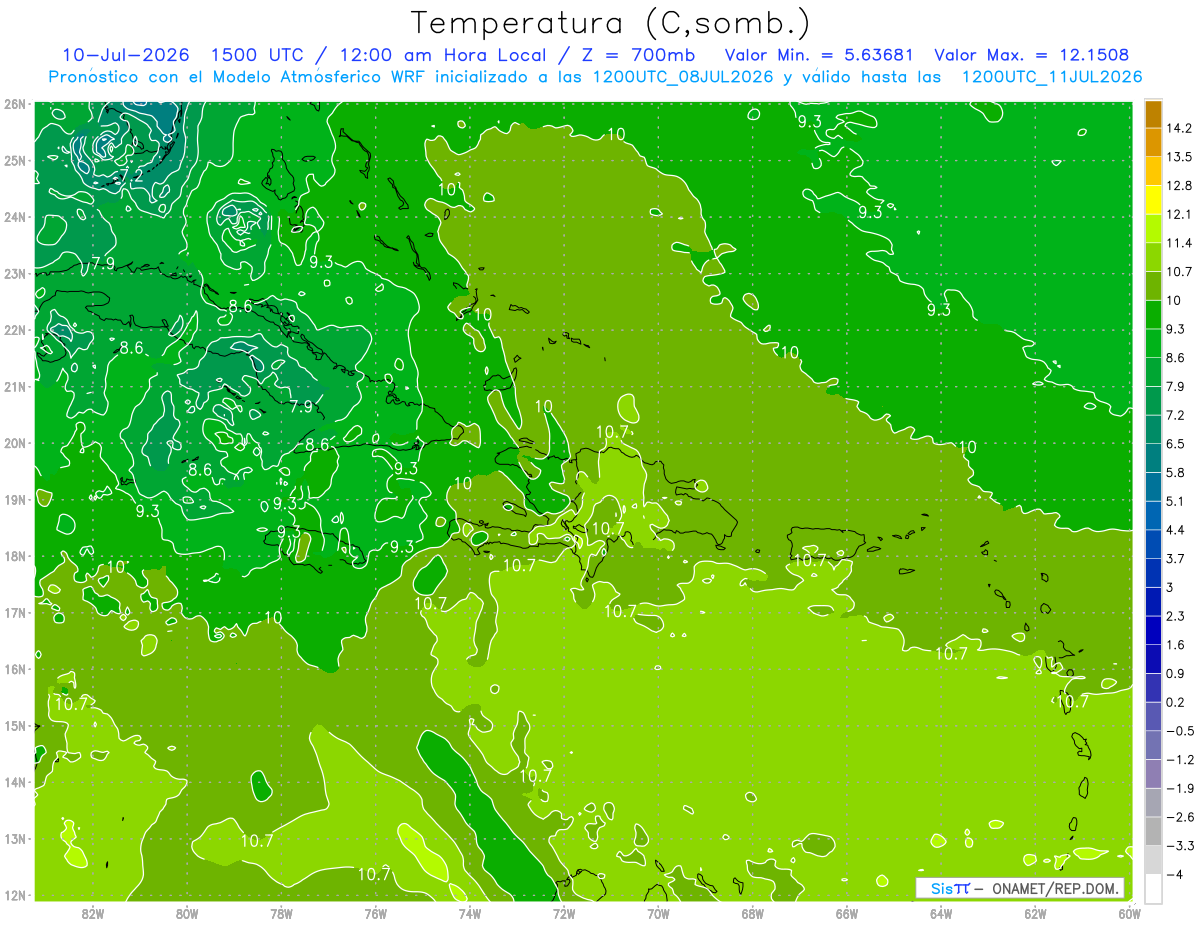1200x927 pixels.
Task: Click the "80W" longitude axis label
Action: click(187, 913)
